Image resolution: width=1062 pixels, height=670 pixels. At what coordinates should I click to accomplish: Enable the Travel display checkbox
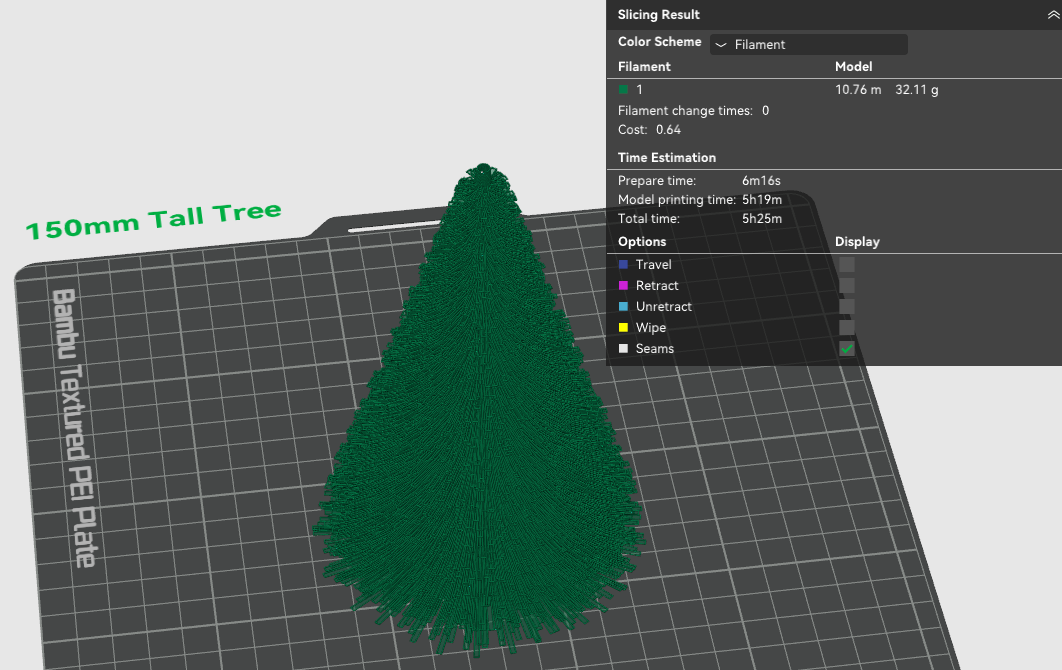pyautogui.click(x=847, y=264)
